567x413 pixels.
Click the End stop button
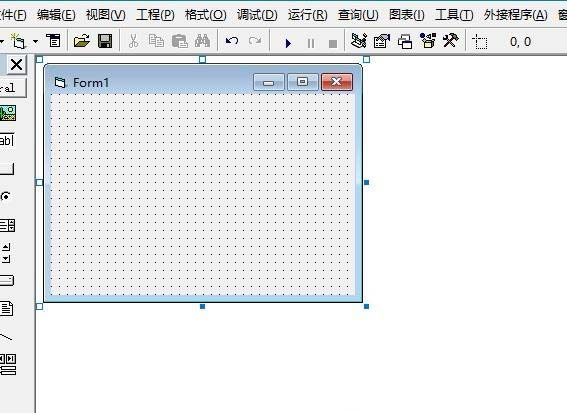[333, 44]
